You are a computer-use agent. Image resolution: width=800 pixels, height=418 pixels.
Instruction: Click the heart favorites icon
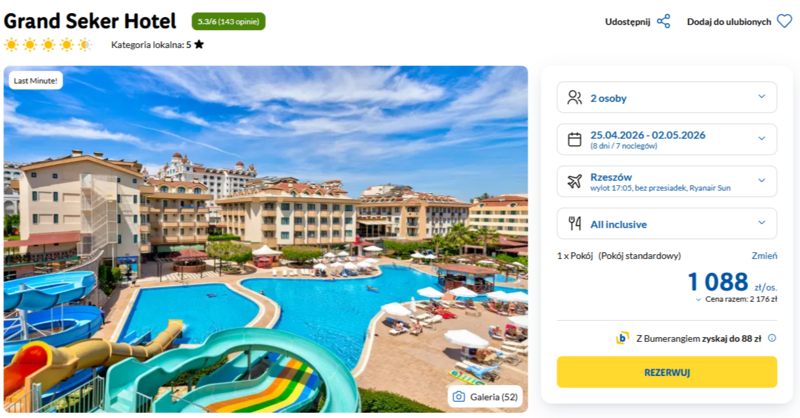(x=784, y=21)
